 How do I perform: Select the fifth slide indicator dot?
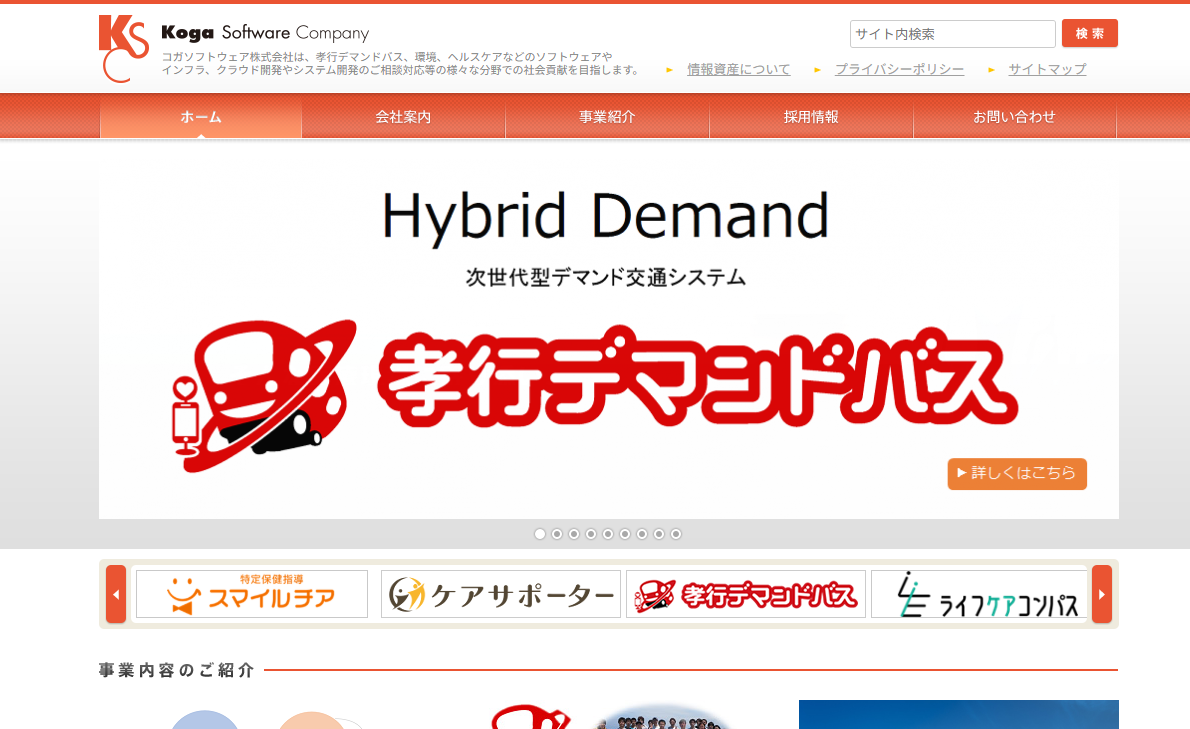pos(608,534)
